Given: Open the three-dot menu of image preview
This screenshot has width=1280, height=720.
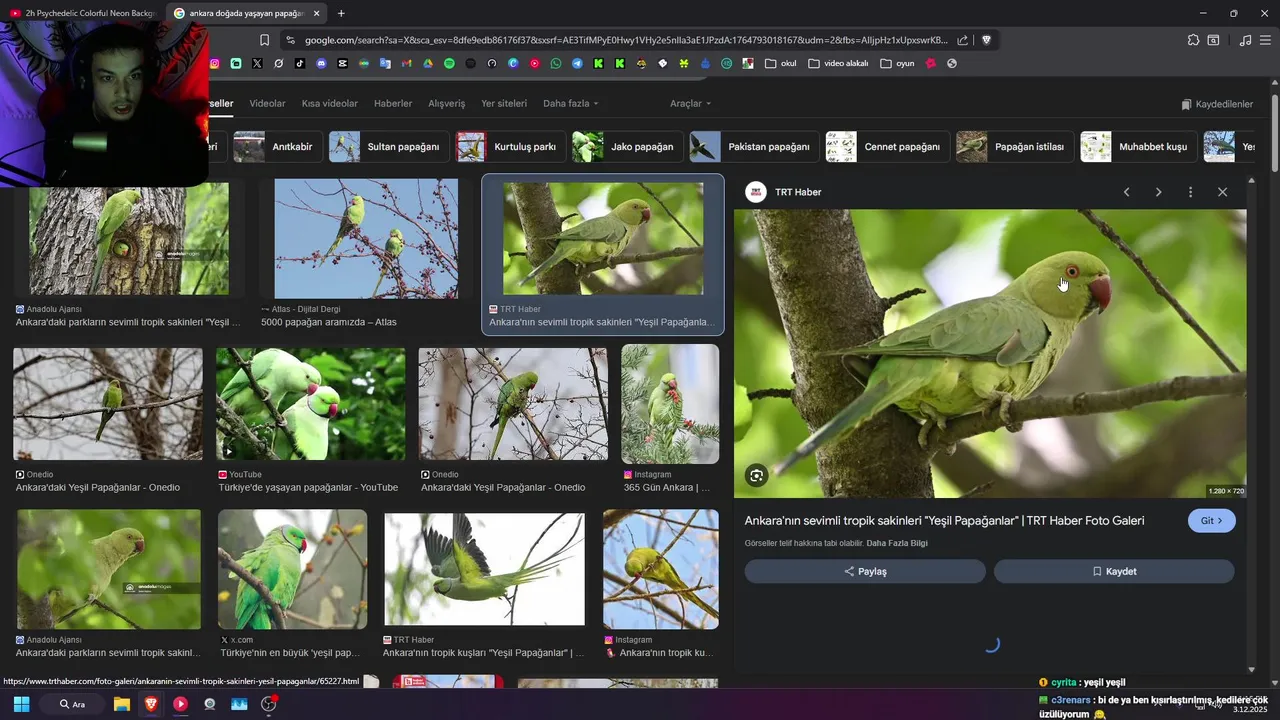Looking at the screenshot, I should (x=1190, y=192).
